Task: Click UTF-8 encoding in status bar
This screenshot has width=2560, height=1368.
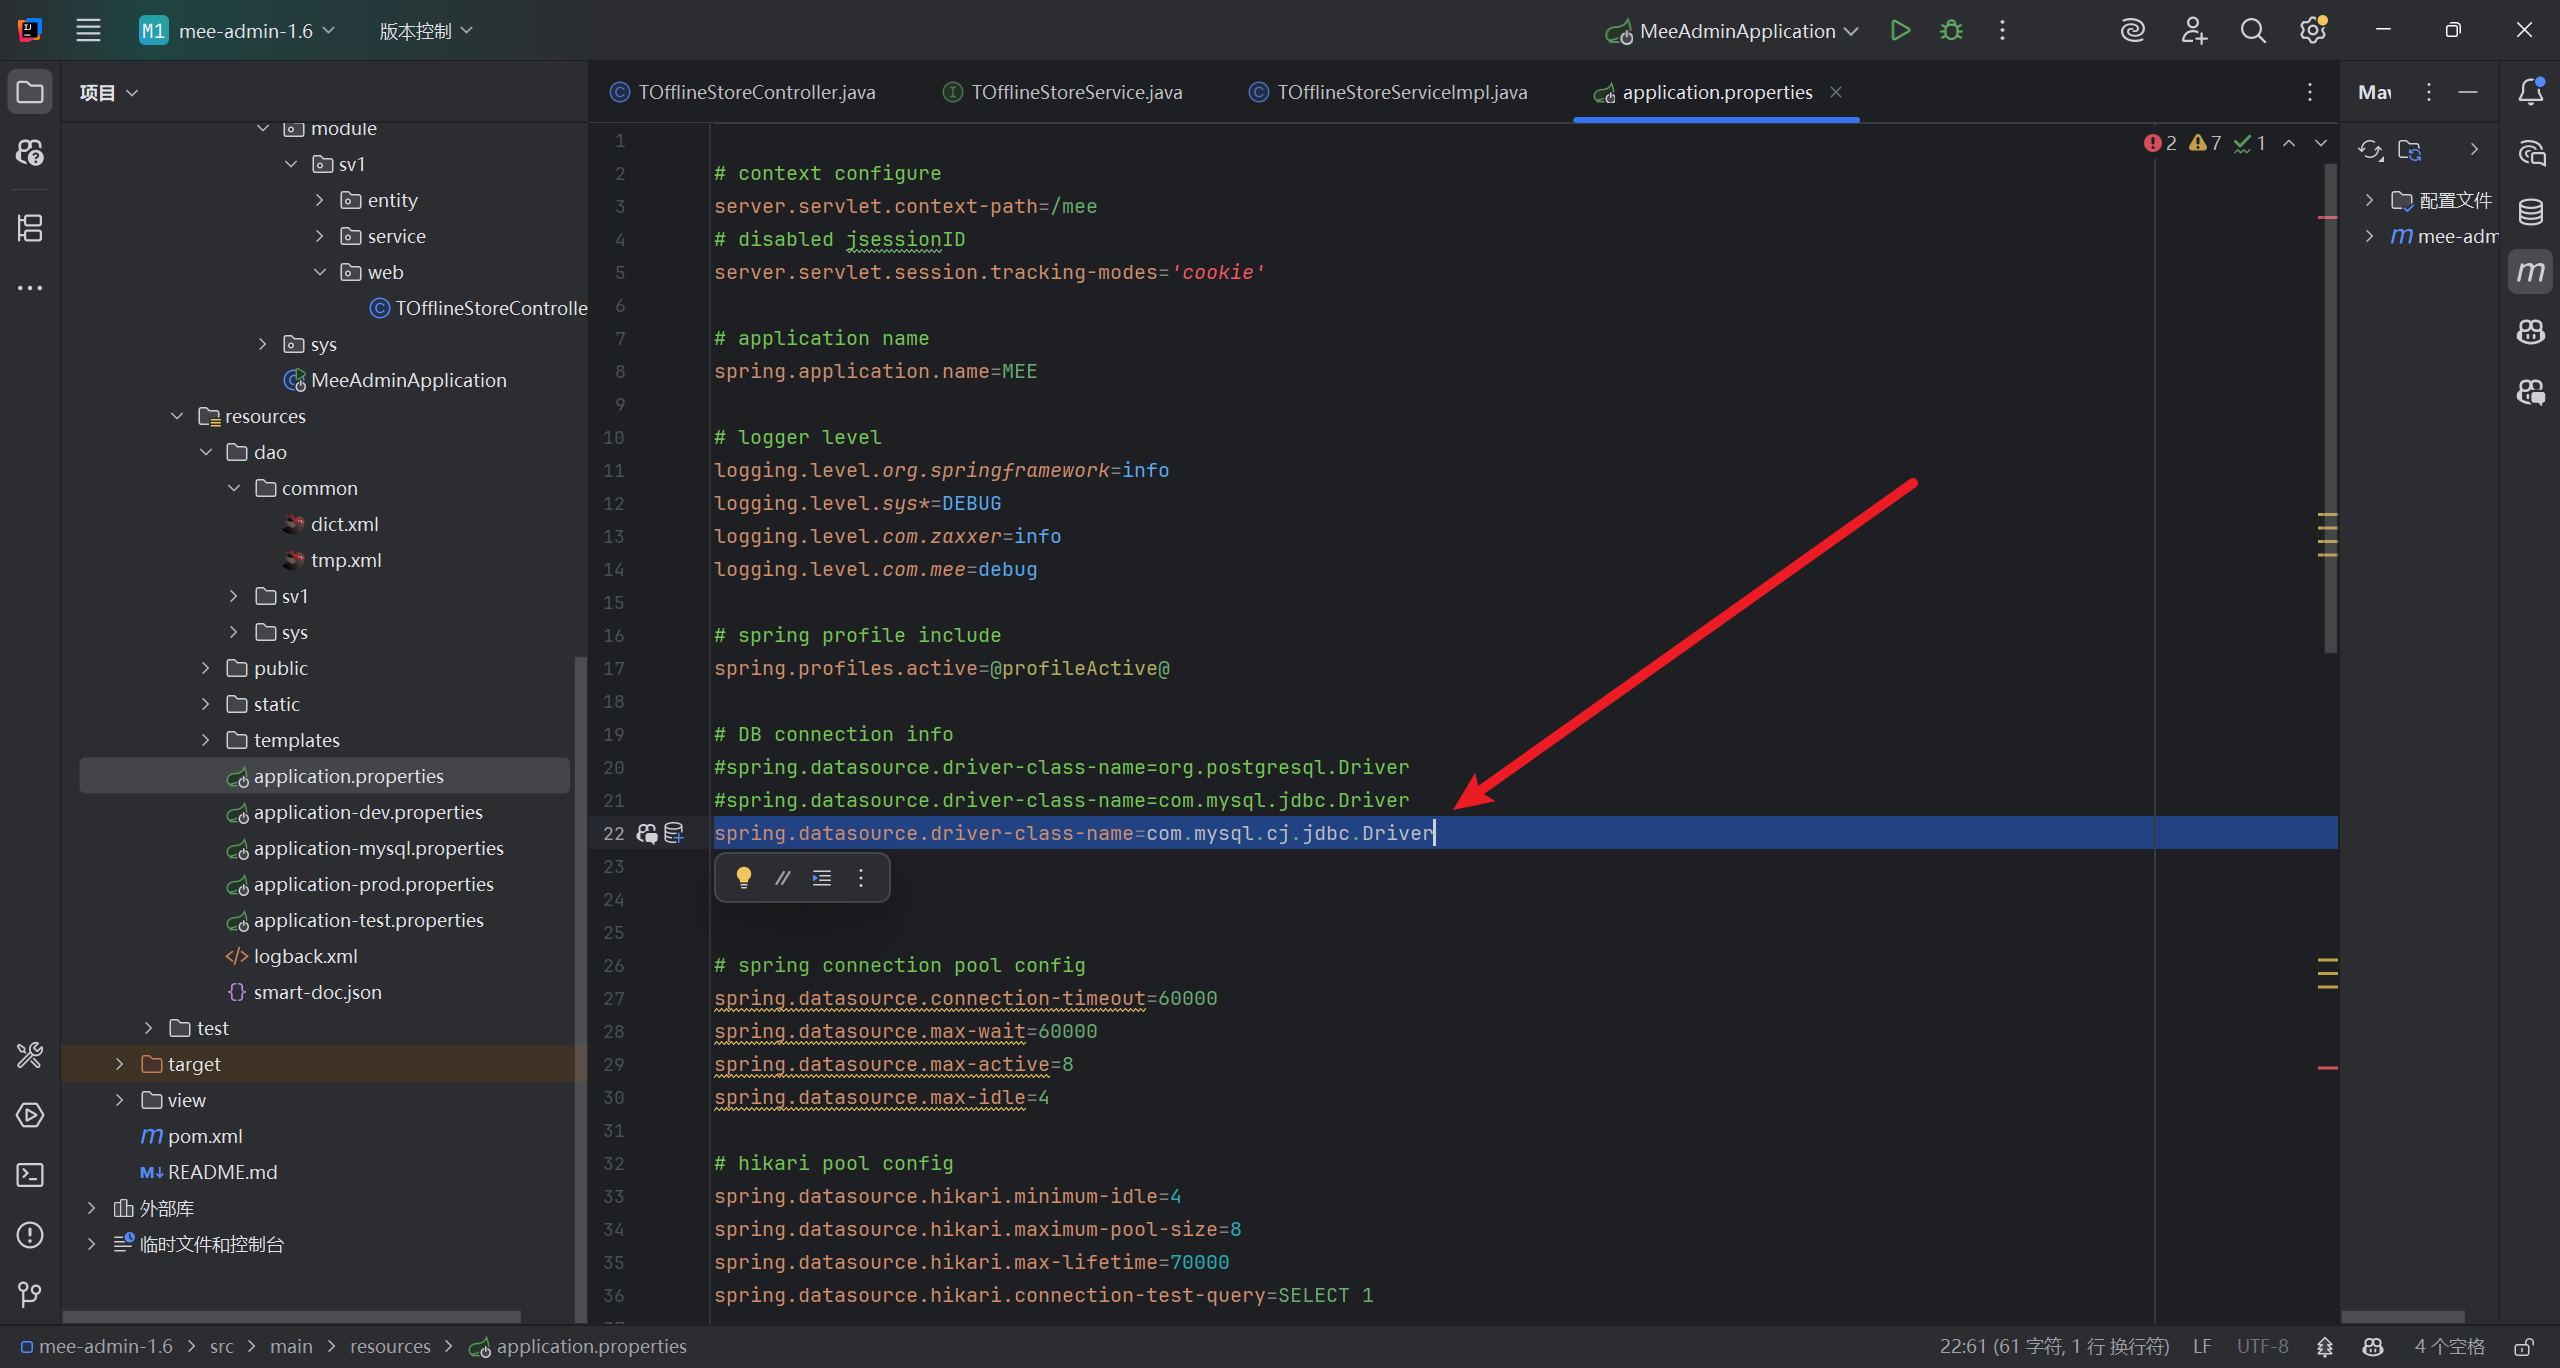Action: tap(2262, 1347)
